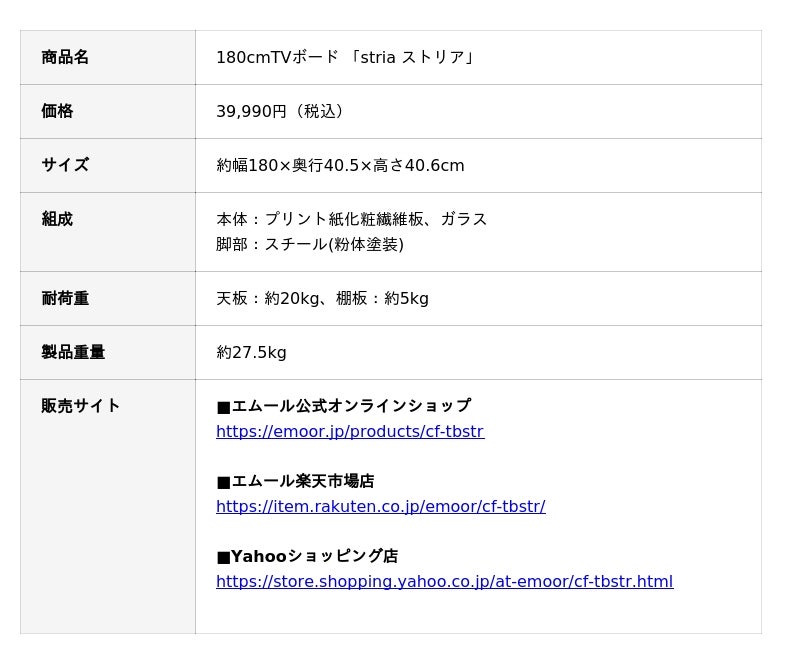Open the emoor.jp official shop link
The height and width of the screenshot is (664, 800).
[349, 432]
